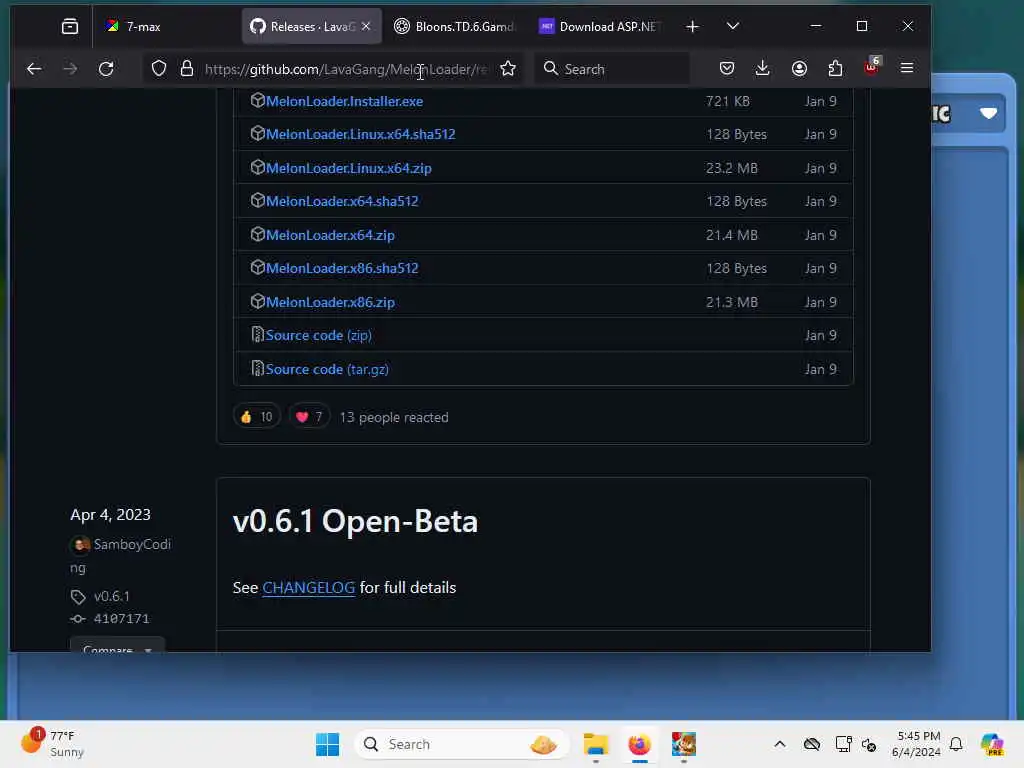Image resolution: width=1024 pixels, height=768 pixels.
Task: Bookmark this page with the star icon
Action: (508, 69)
